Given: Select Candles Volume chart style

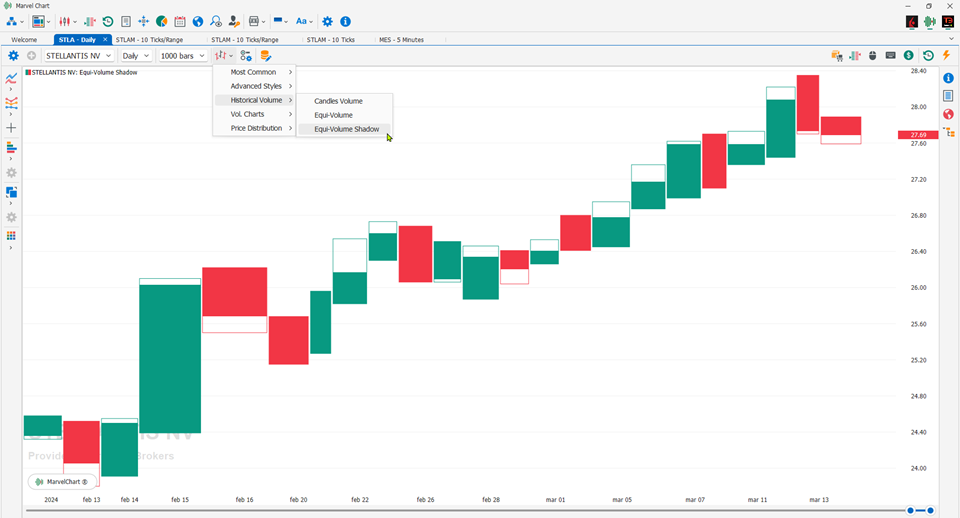Looking at the screenshot, I should (344, 101).
